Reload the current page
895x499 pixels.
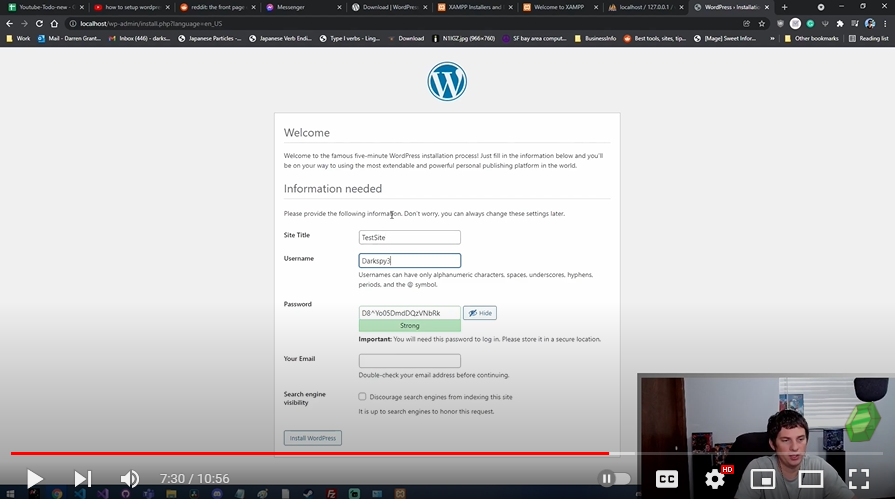pyautogui.click(x=39, y=23)
